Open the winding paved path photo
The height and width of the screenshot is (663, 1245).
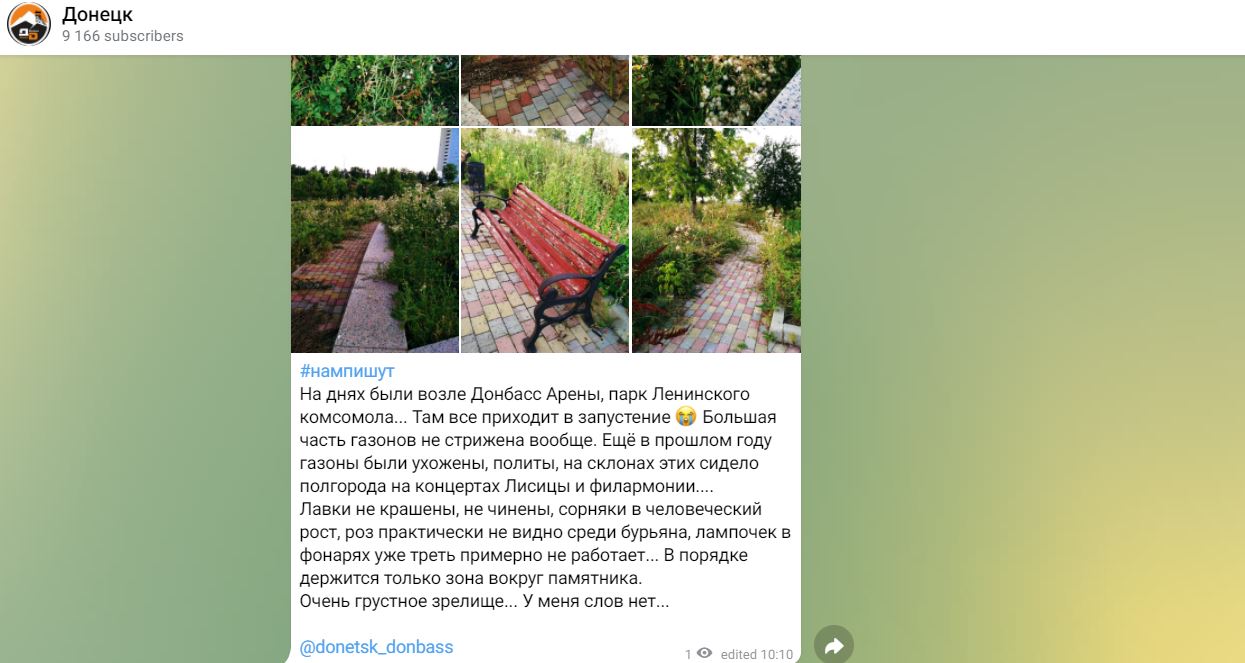(x=716, y=240)
